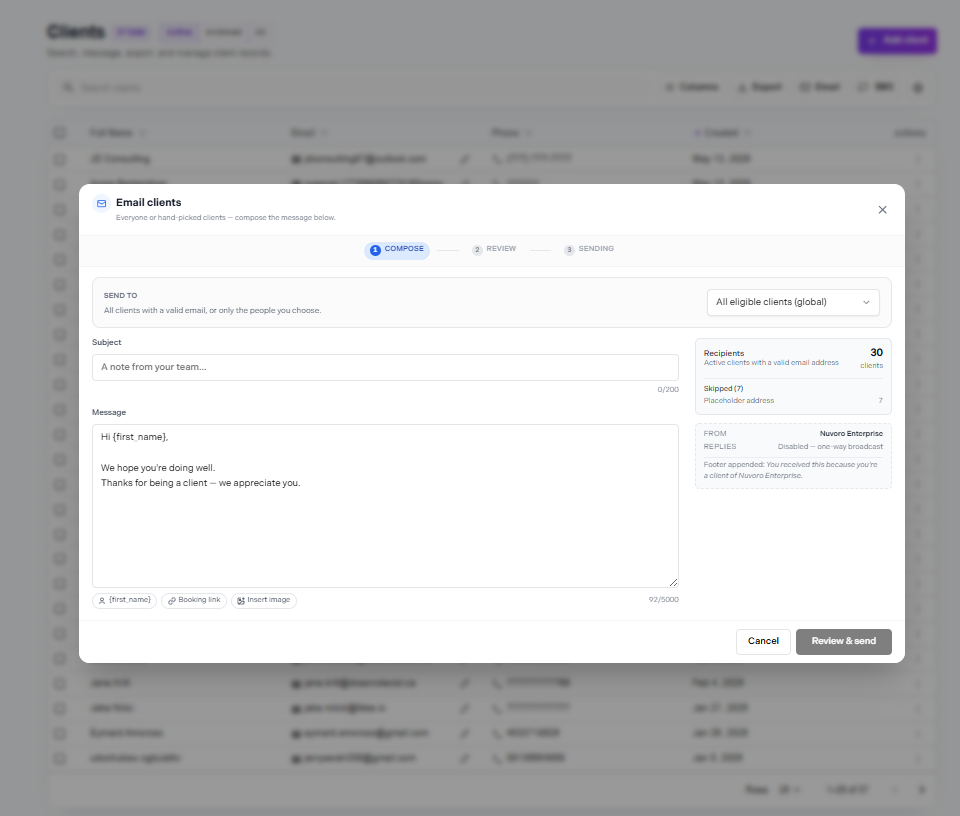Click settings icon at right of Clients toolbar

coord(918,88)
